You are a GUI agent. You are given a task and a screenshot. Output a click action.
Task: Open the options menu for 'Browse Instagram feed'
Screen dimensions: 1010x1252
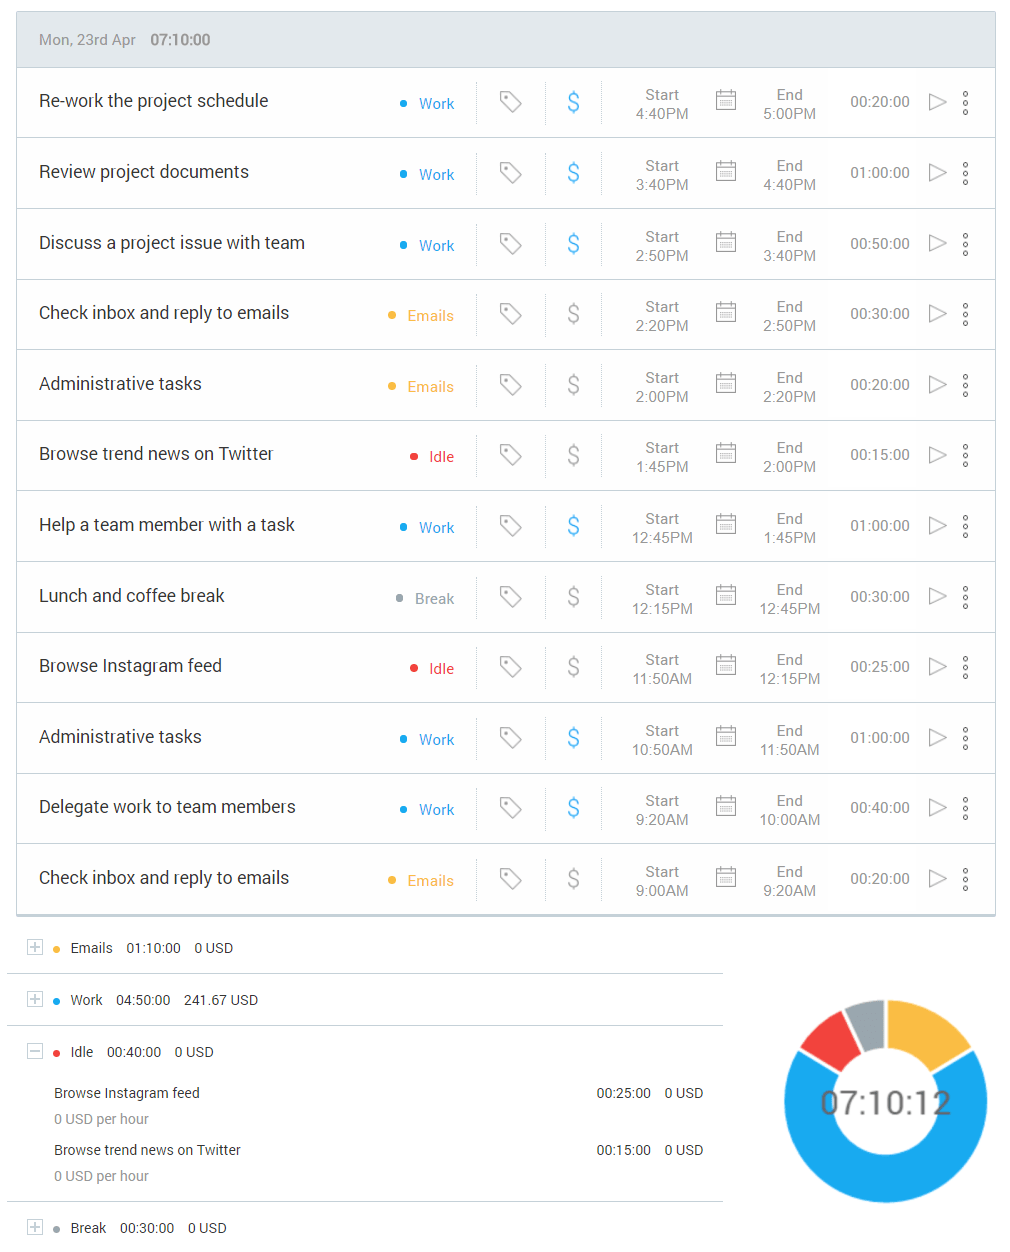tap(965, 667)
